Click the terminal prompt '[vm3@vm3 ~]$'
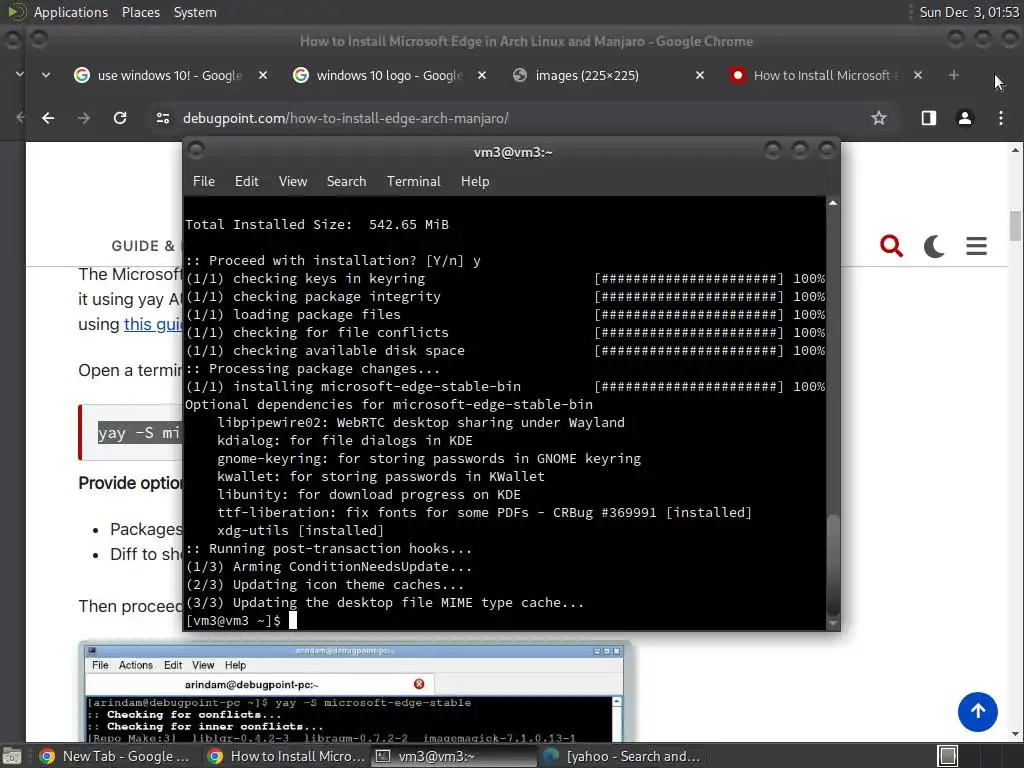 point(233,620)
